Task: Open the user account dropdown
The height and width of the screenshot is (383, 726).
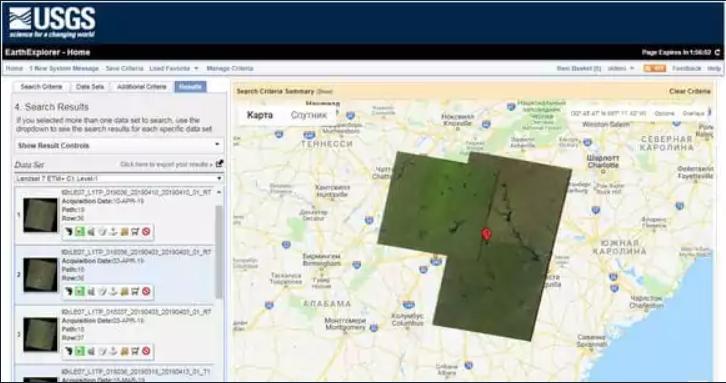Action: coord(621,68)
